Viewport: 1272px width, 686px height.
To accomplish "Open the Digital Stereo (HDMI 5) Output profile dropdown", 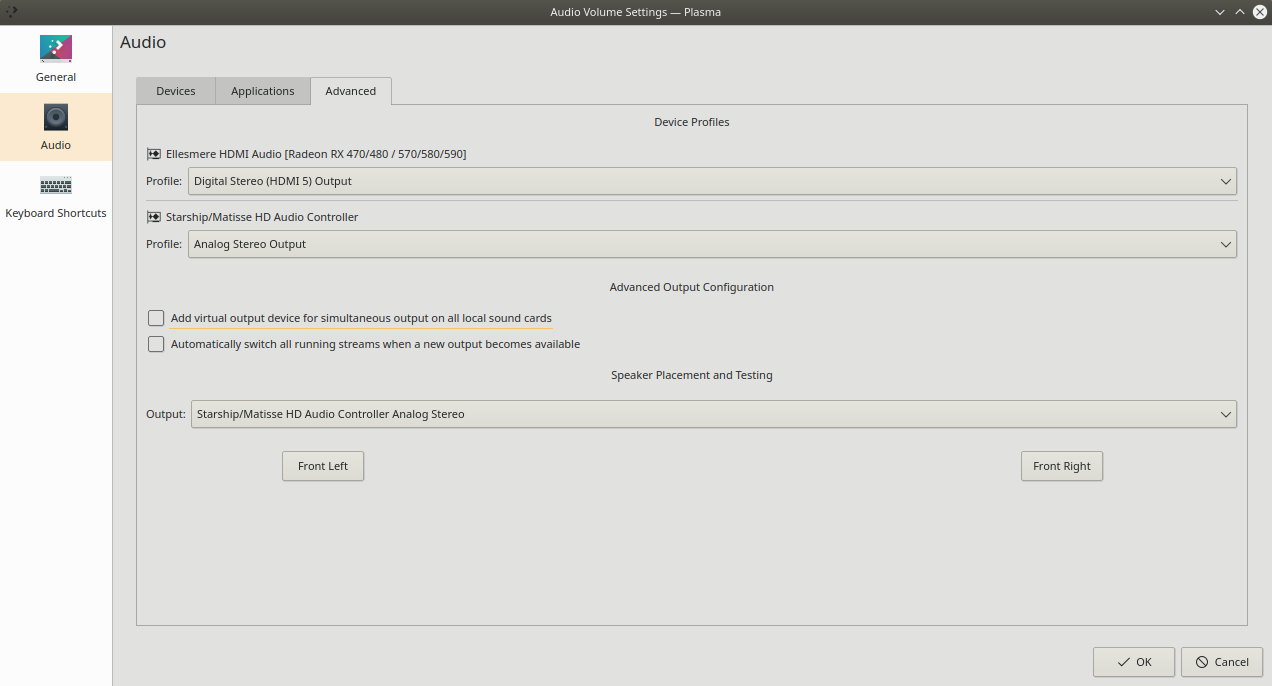I will (x=712, y=181).
